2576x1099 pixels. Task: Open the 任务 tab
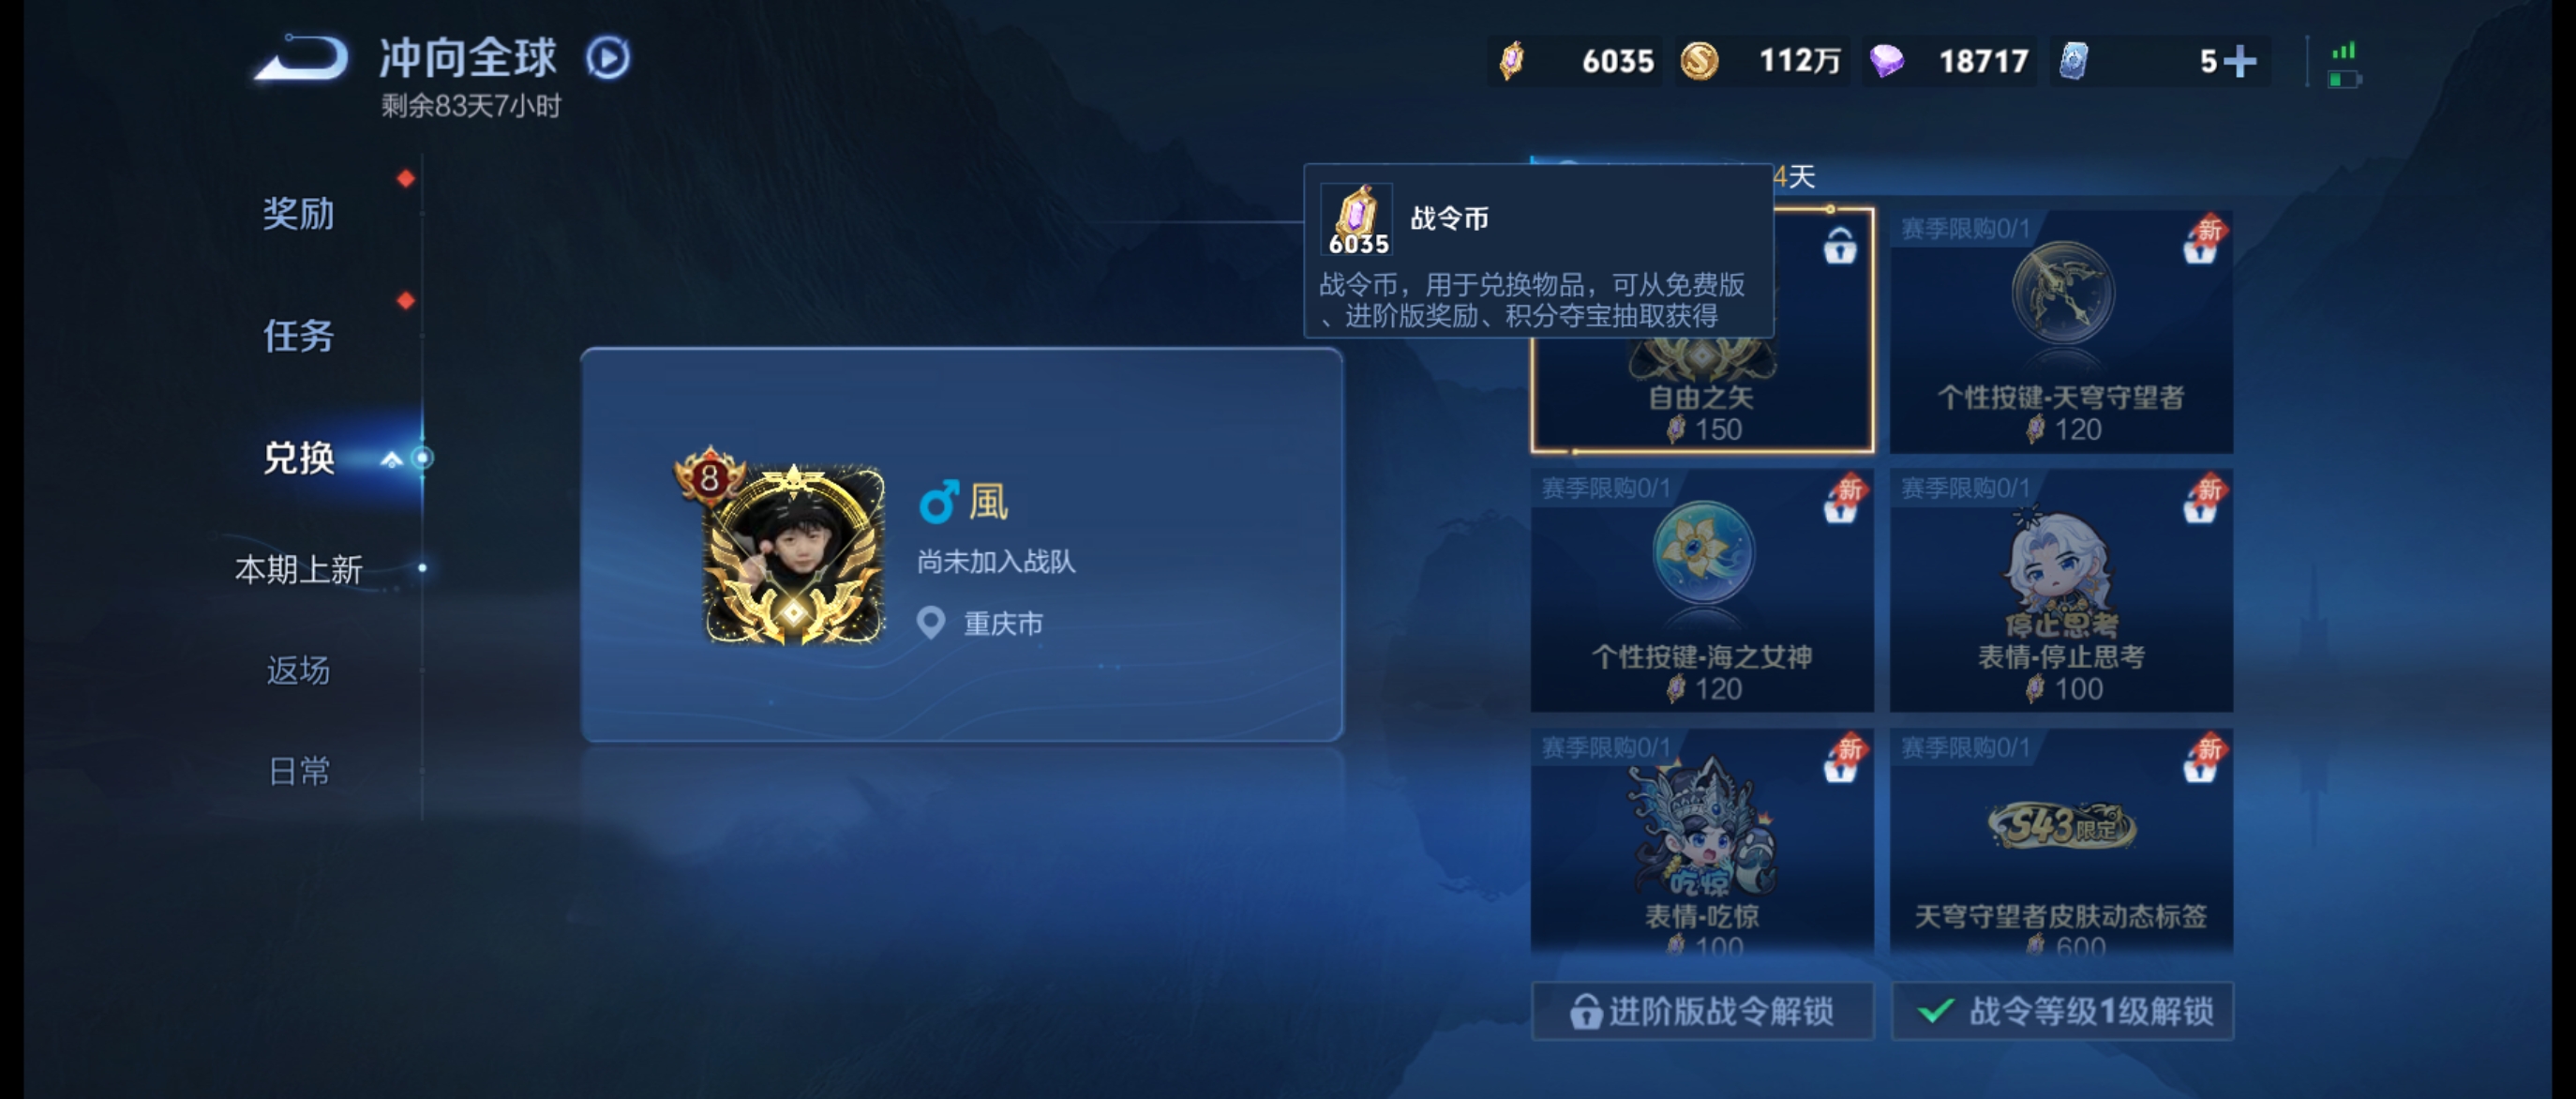click(x=298, y=335)
